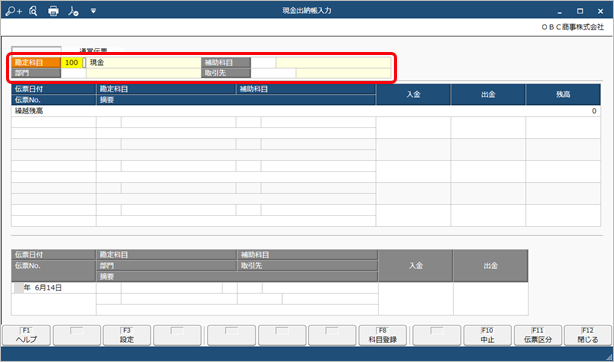Click the 勘定科目 code field showing 100

click(72, 63)
